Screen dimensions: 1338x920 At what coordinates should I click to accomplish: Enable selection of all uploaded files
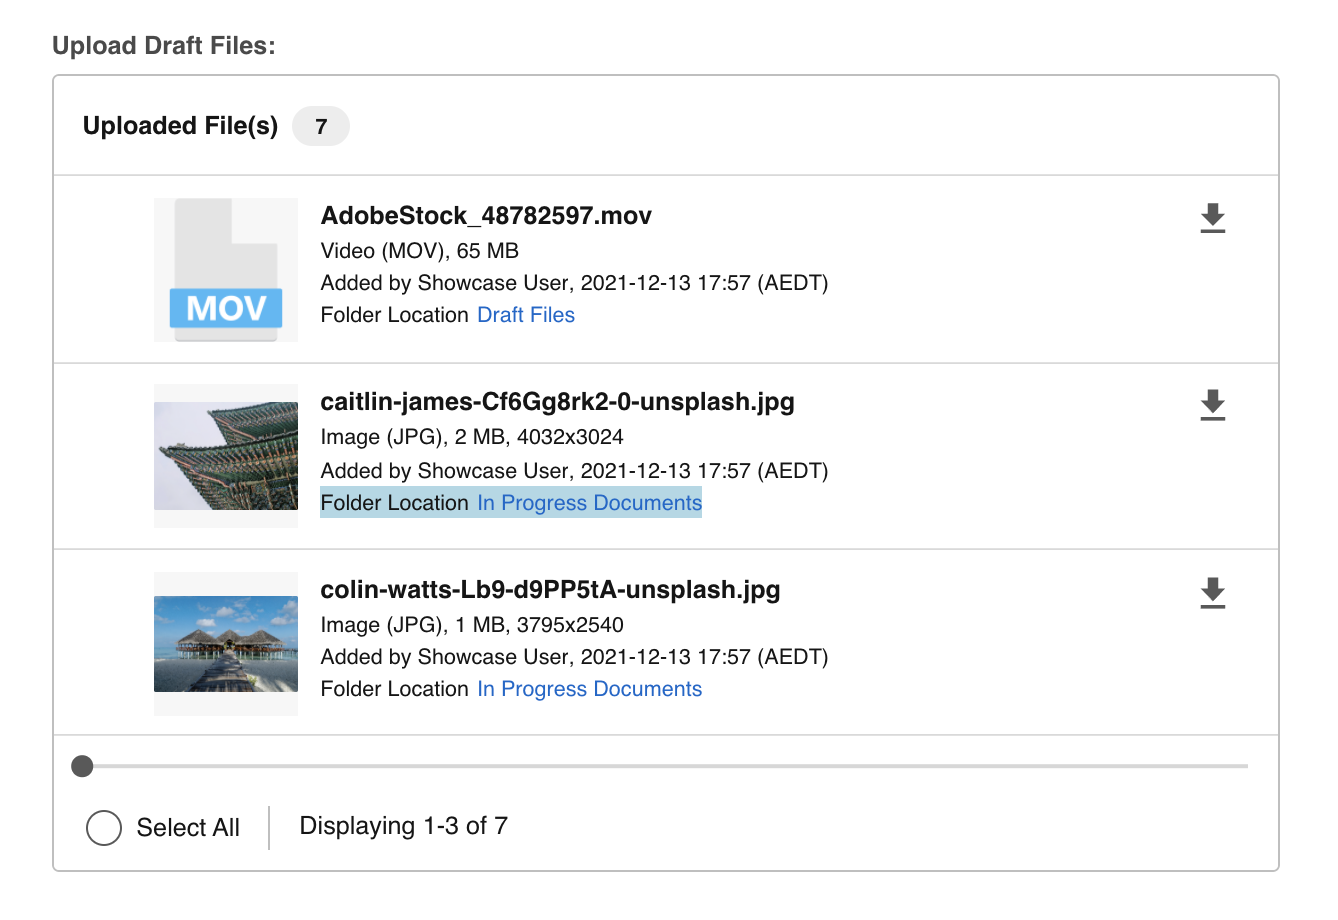(x=103, y=827)
